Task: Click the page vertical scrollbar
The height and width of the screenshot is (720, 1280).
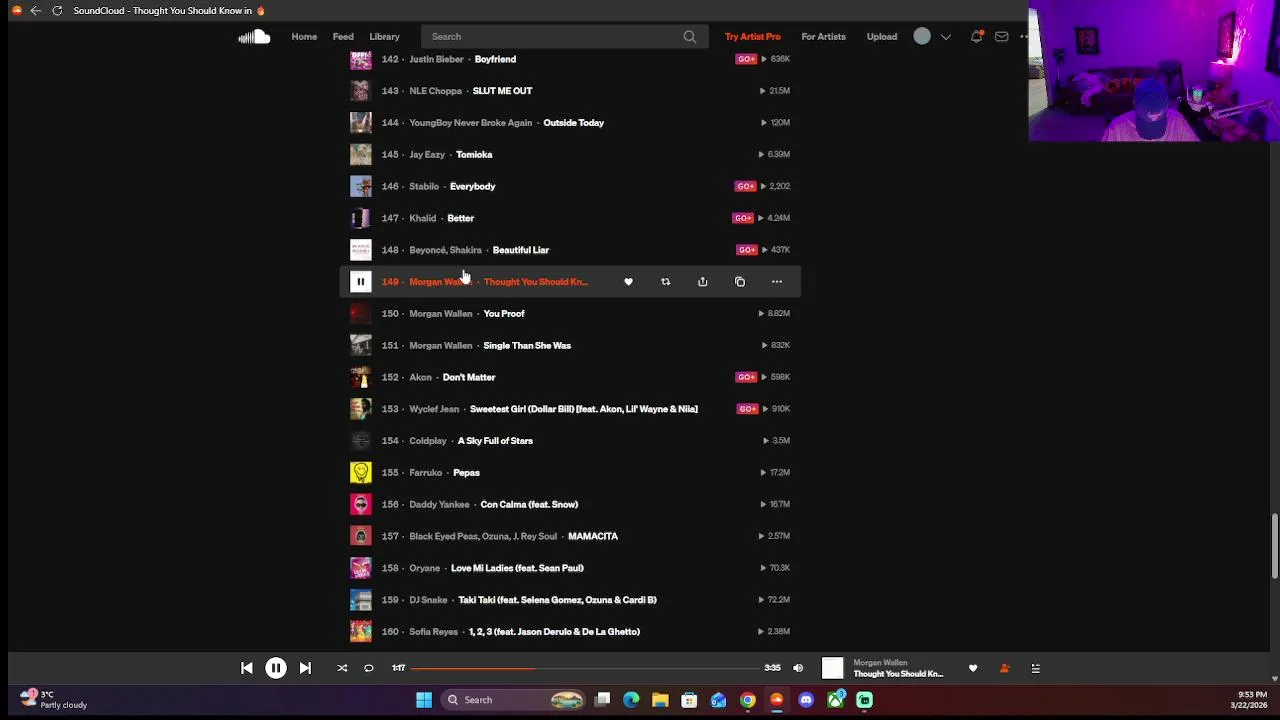Action: pyautogui.click(x=1274, y=546)
